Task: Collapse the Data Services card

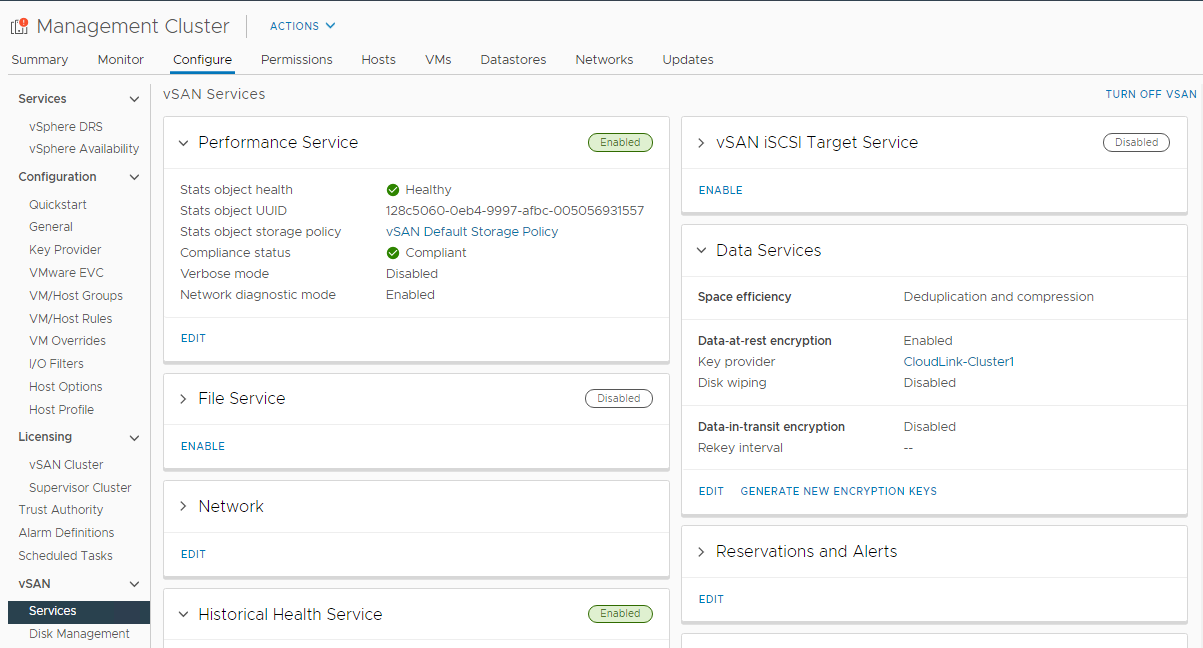Action: pos(700,250)
